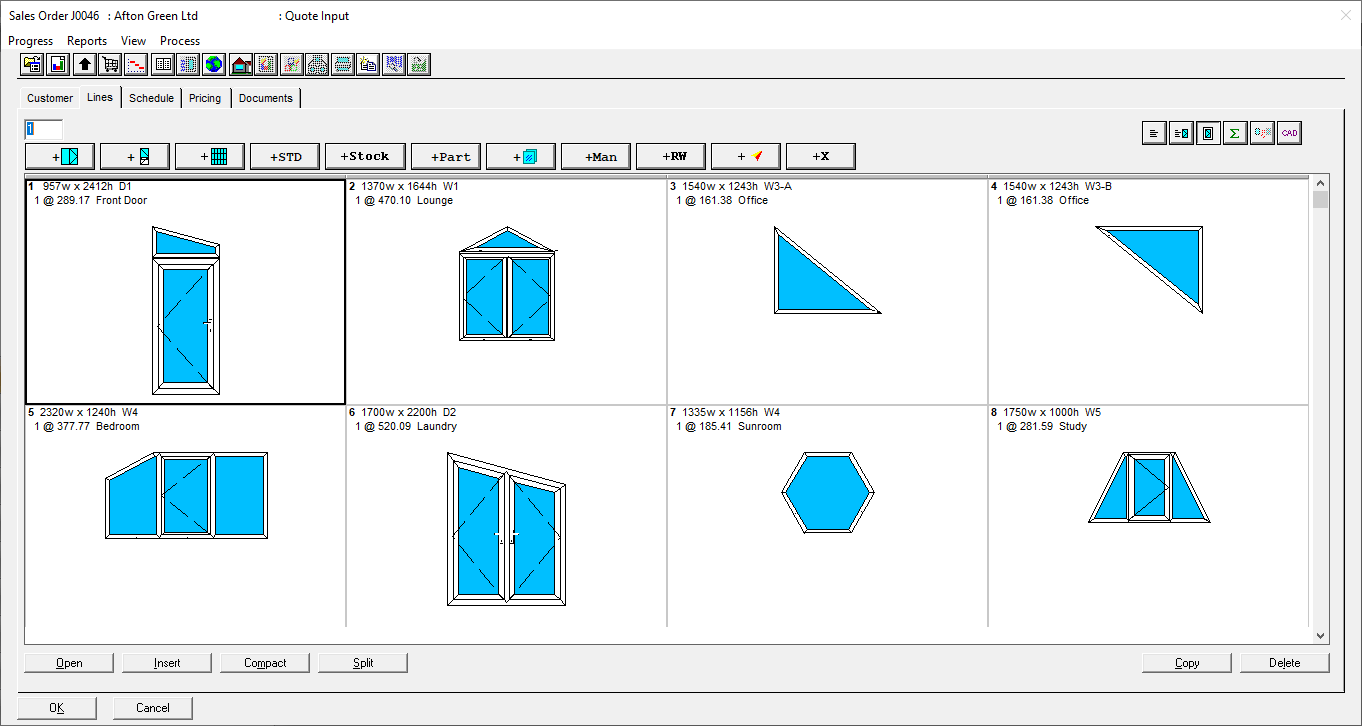This screenshot has width=1362, height=726.
Task: Open the Reports menu
Action: click(x=87, y=41)
